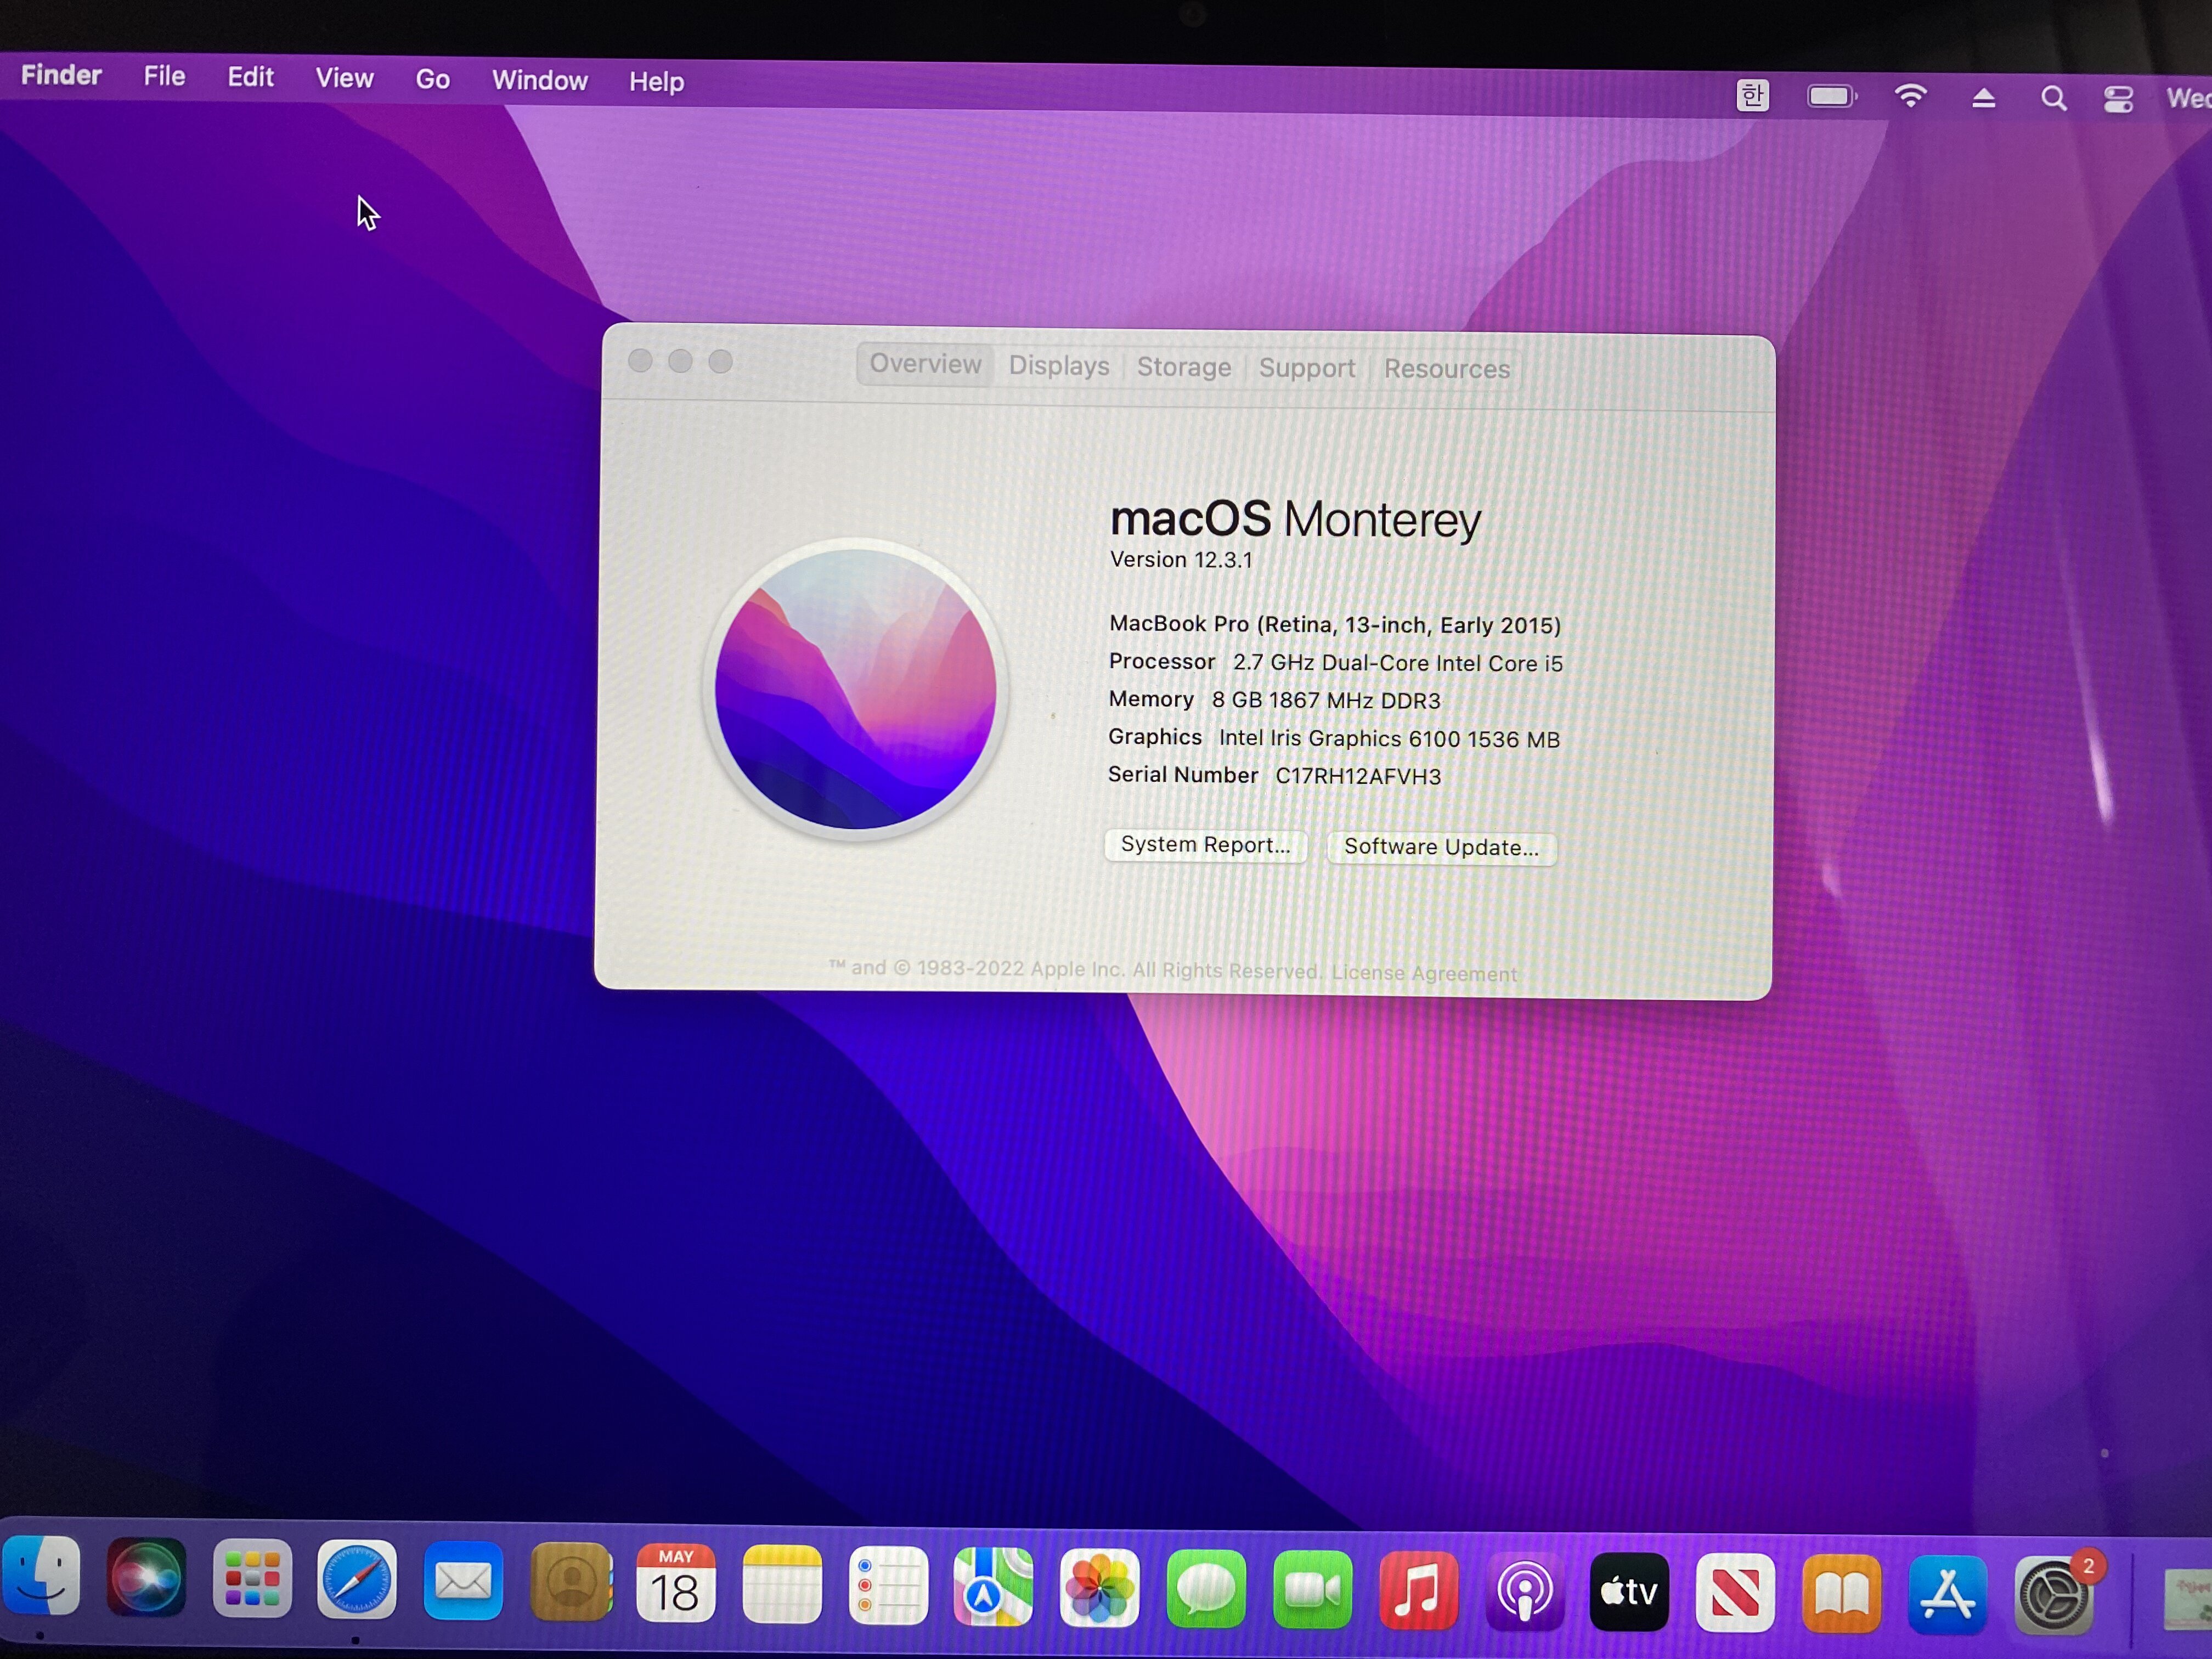Open the Window menu
The image size is (2212, 1659).
click(x=539, y=80)
